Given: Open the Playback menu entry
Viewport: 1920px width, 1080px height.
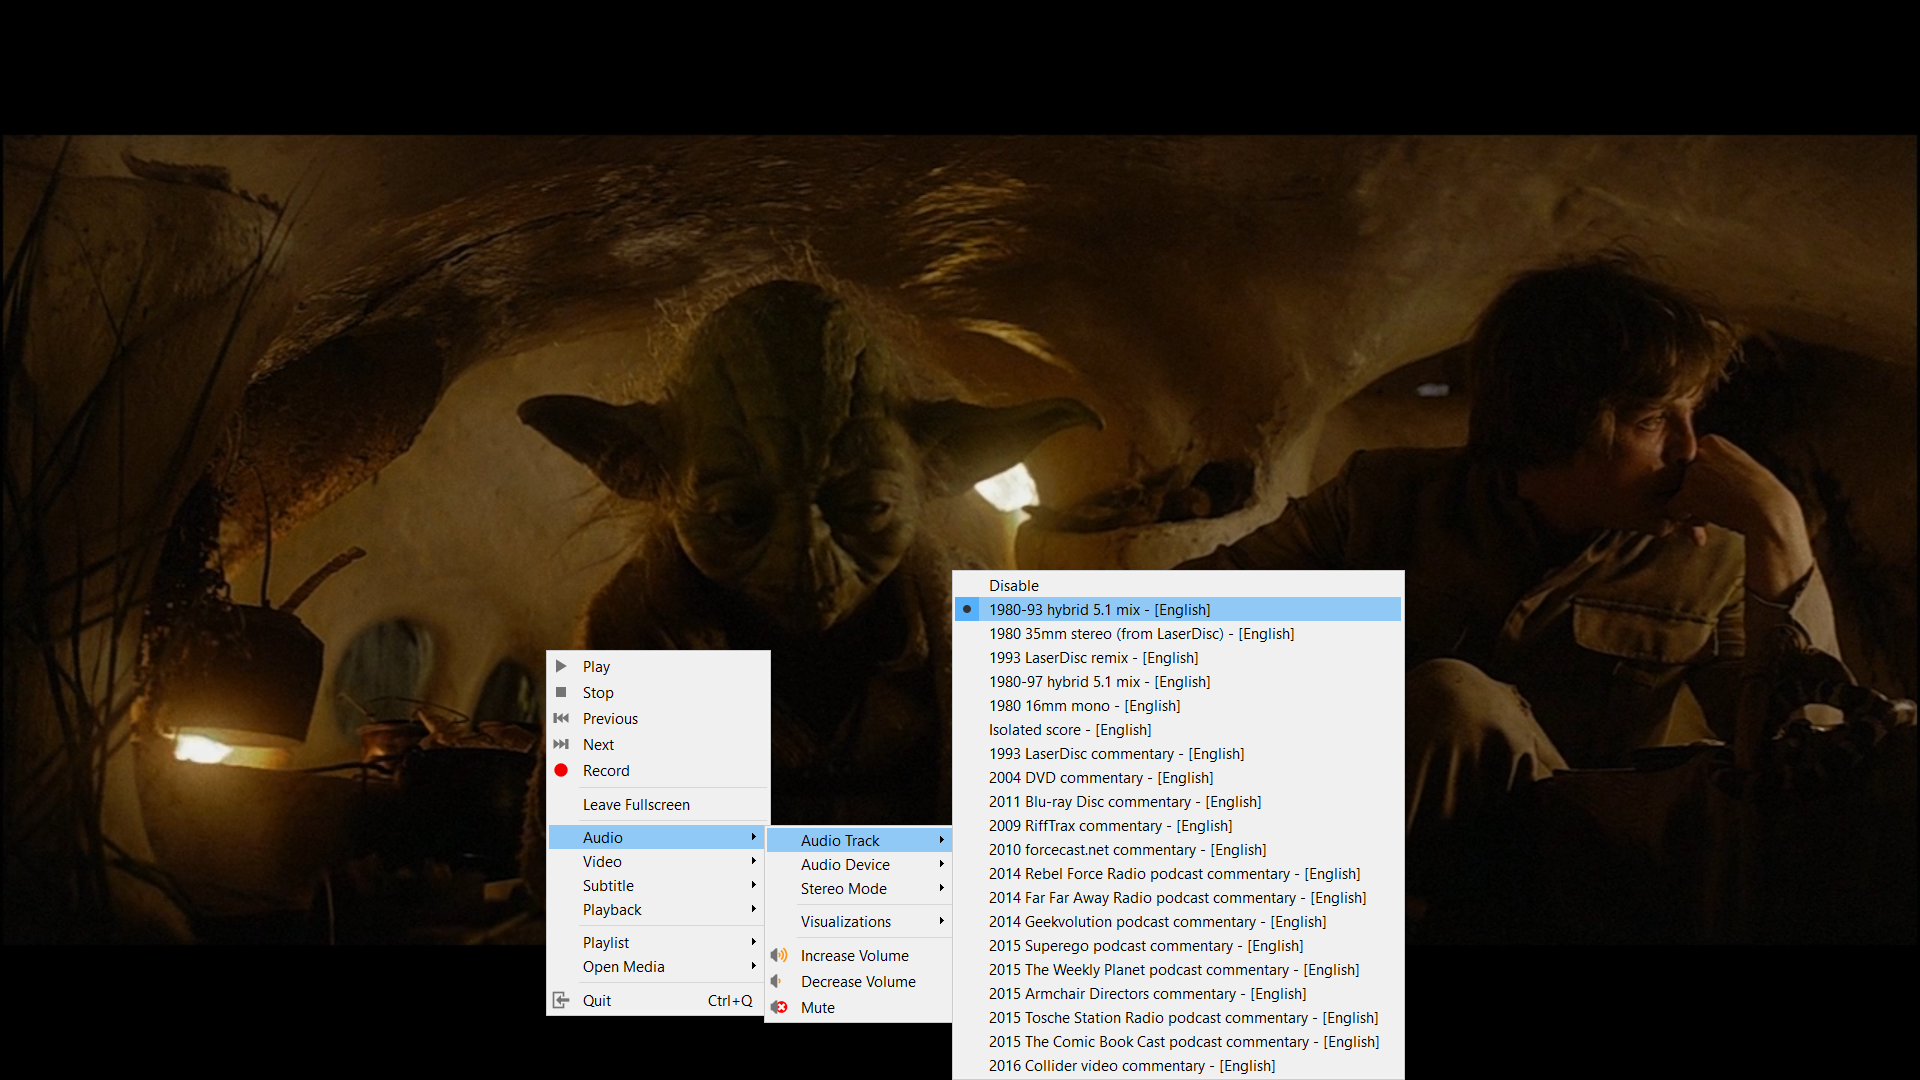Looking at the screenshot, I should pos(657,909).
